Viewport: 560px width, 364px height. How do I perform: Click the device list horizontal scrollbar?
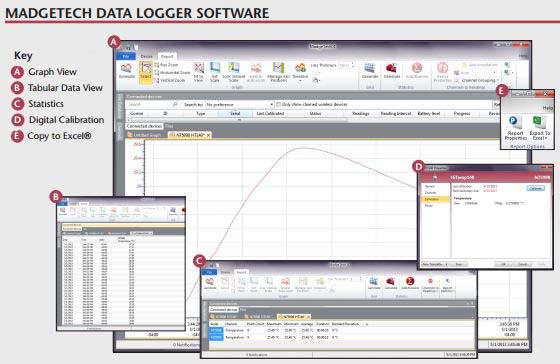click(x=238, y=120)
